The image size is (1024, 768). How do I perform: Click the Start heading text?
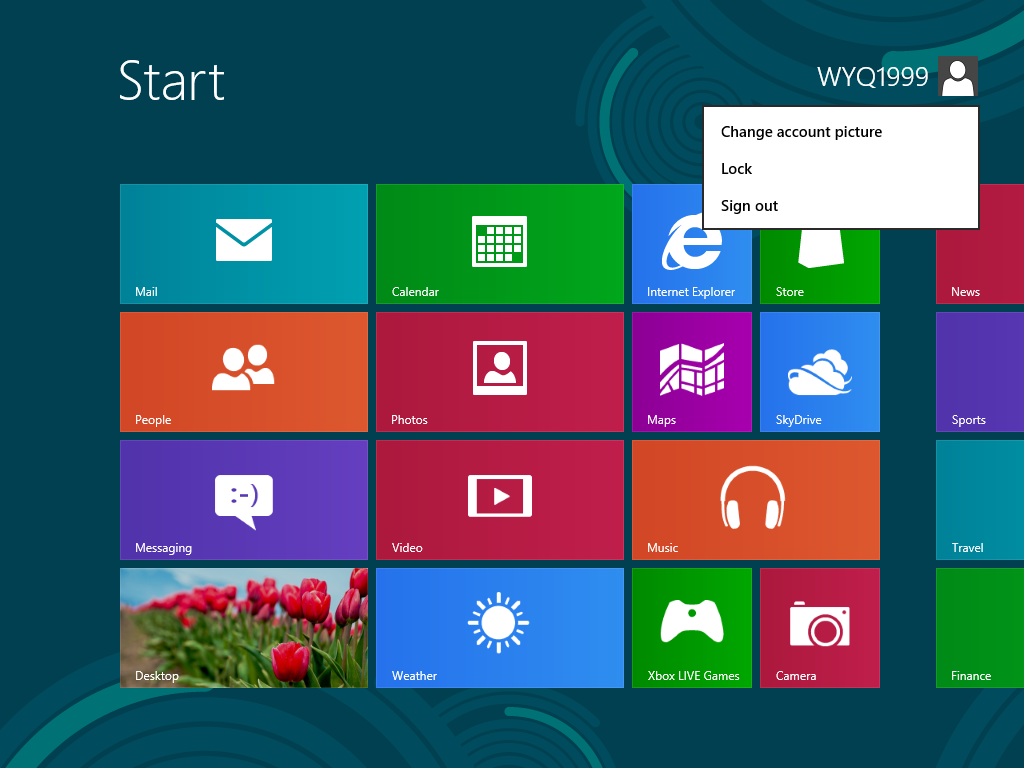[172, 81]
